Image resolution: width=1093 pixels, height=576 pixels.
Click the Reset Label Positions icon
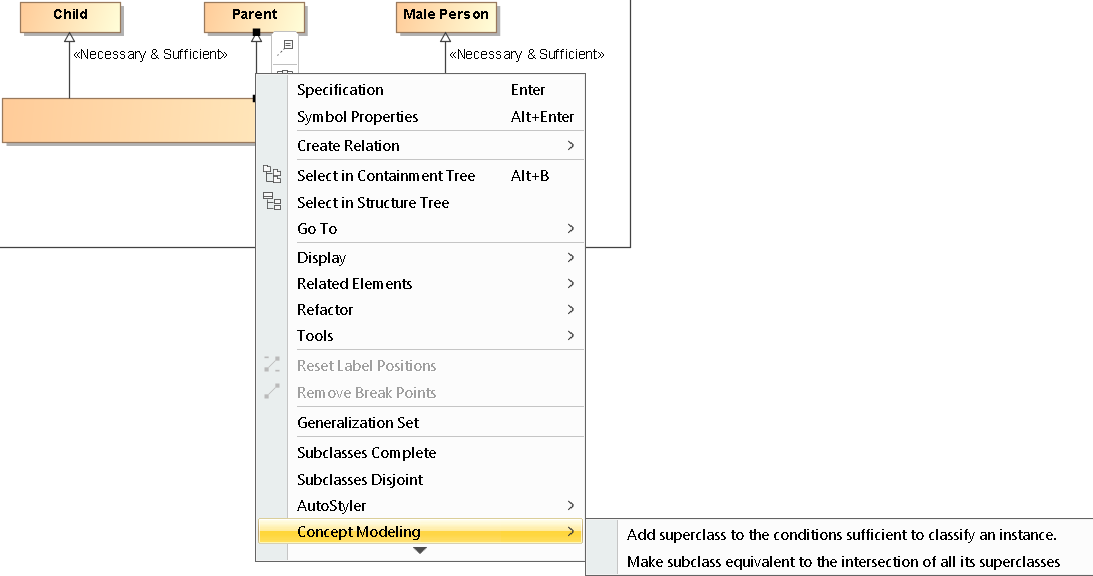pyautogui.click(x=272, y=365)
